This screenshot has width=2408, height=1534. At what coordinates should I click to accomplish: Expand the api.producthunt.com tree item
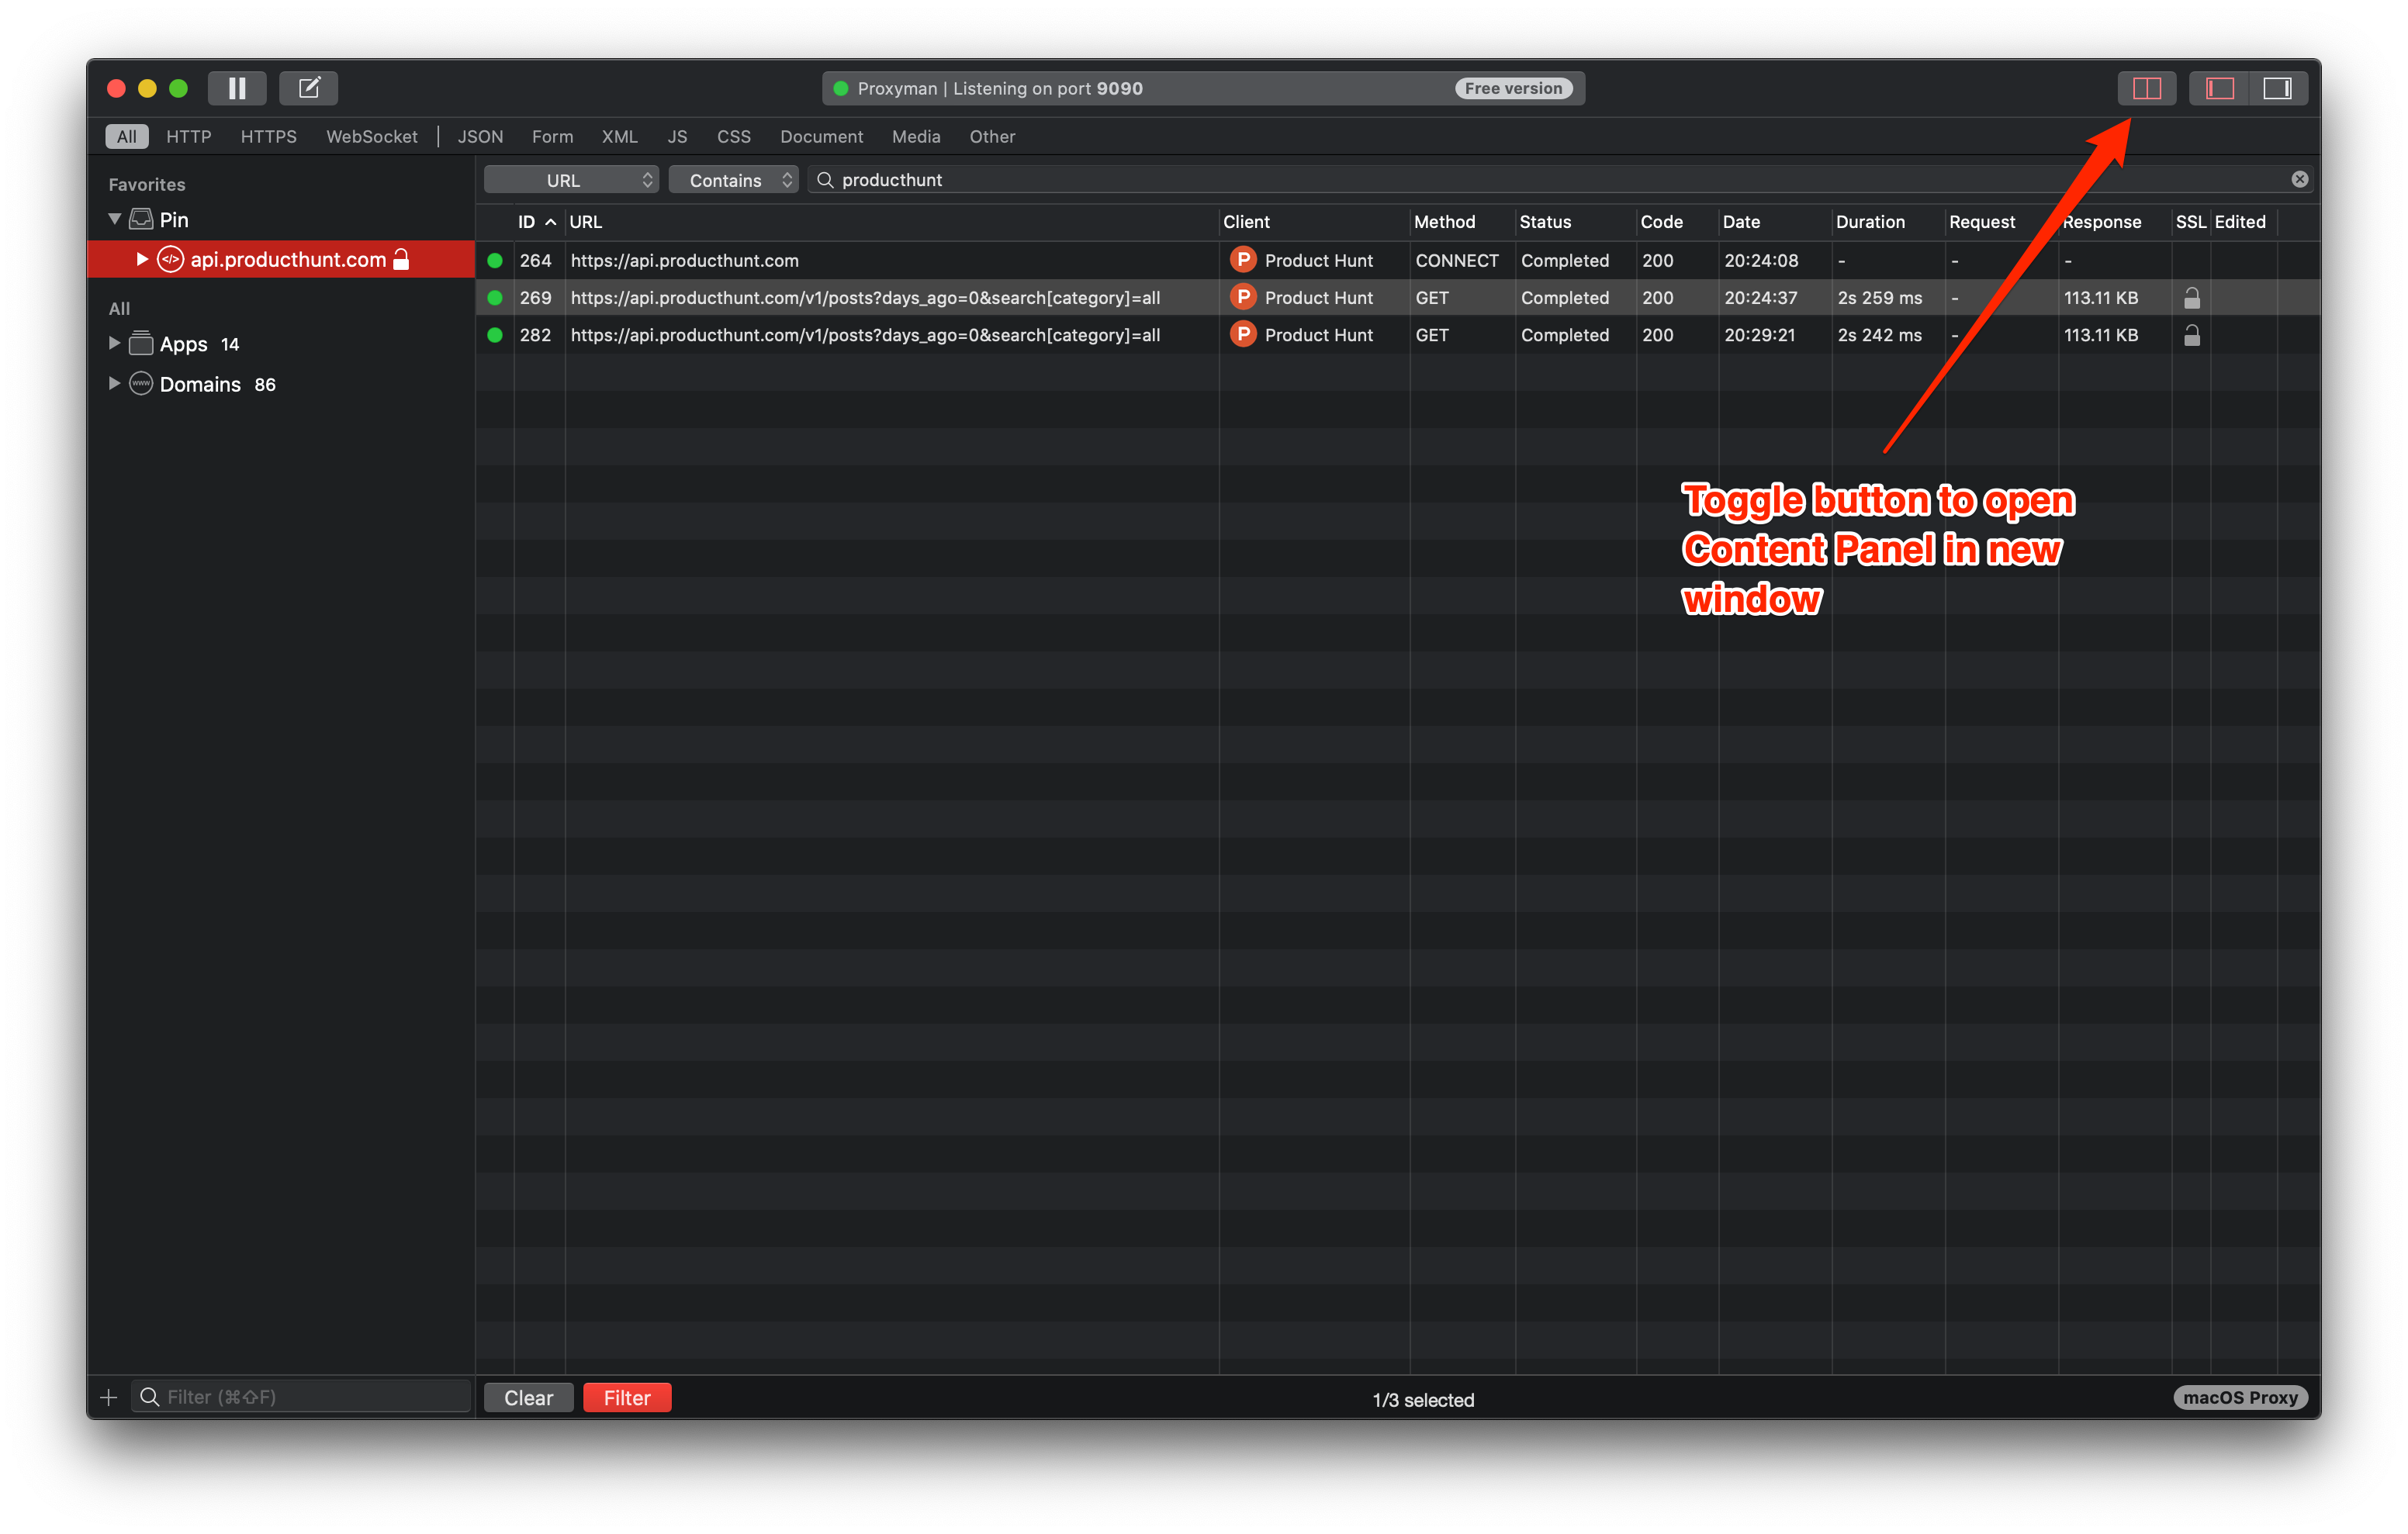pos(142,259)
